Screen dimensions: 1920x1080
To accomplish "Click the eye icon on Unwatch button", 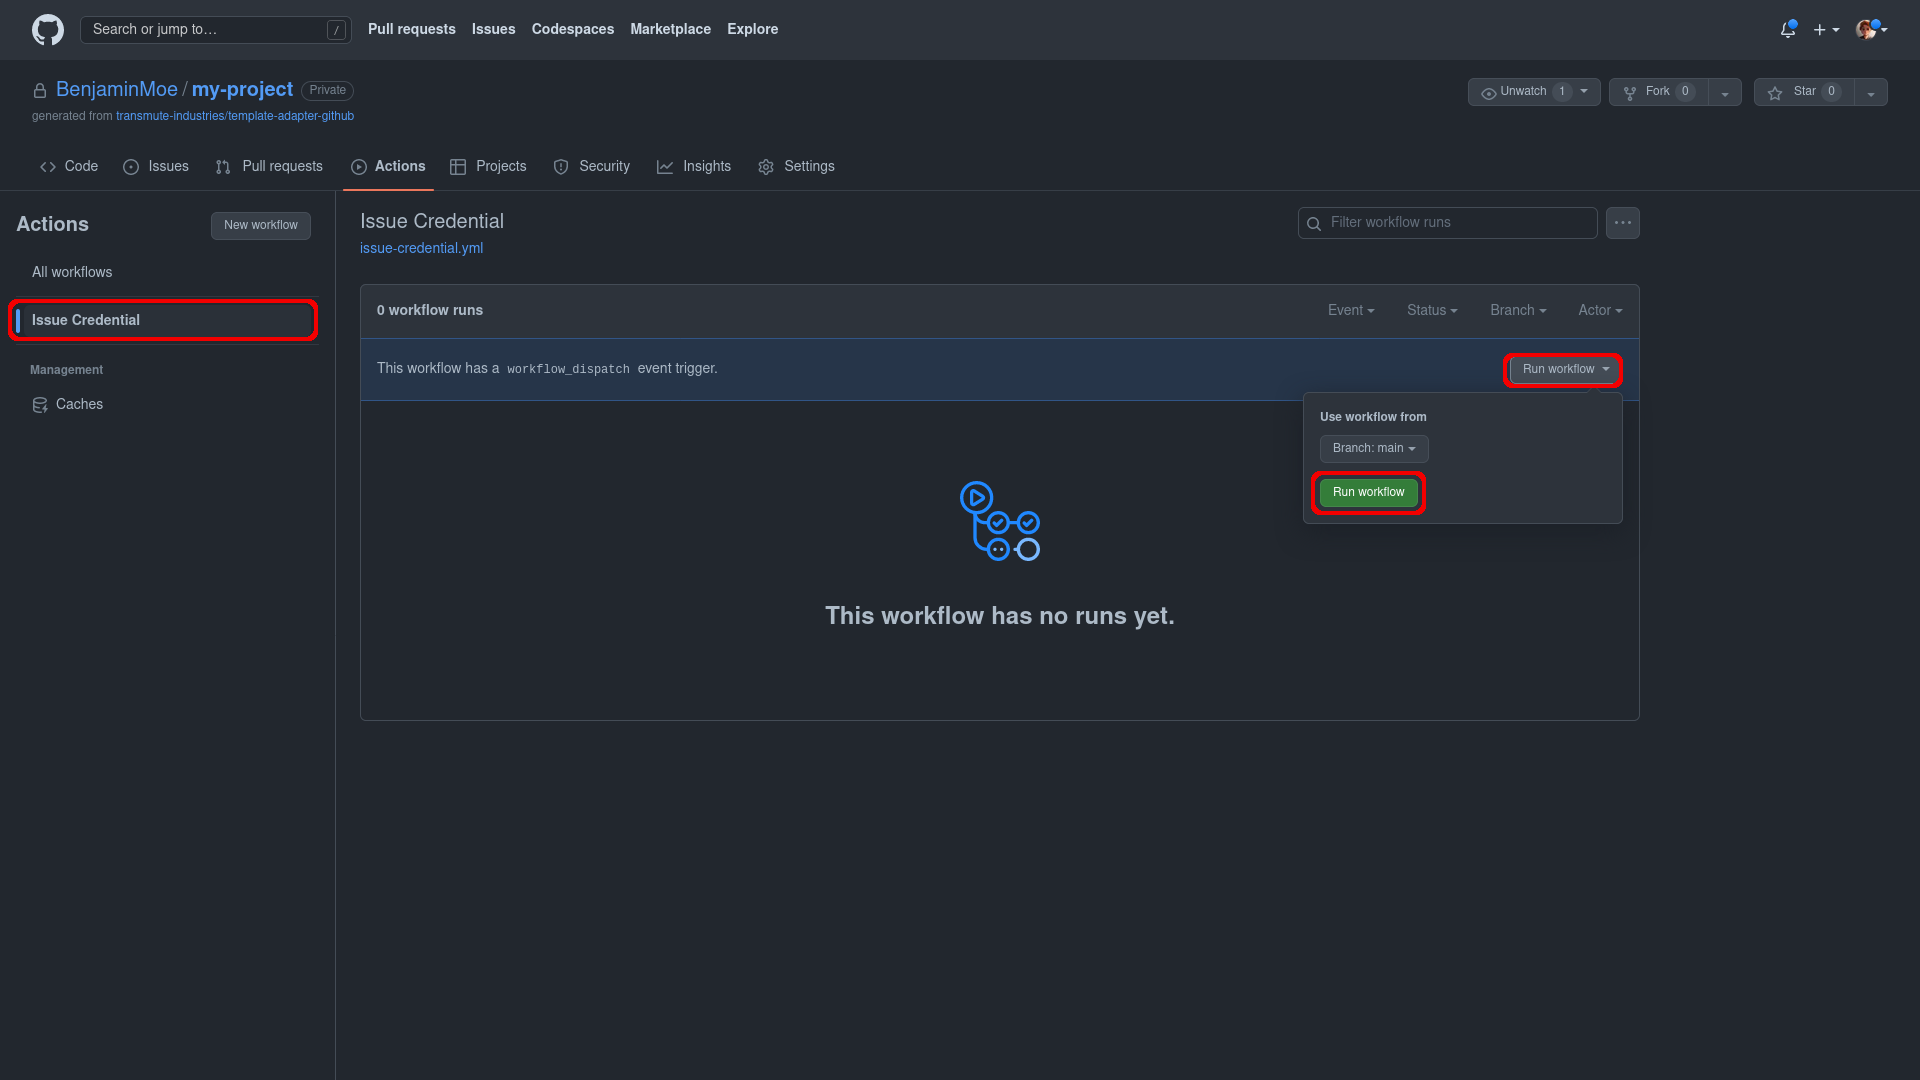I will tap(1488, 93).
